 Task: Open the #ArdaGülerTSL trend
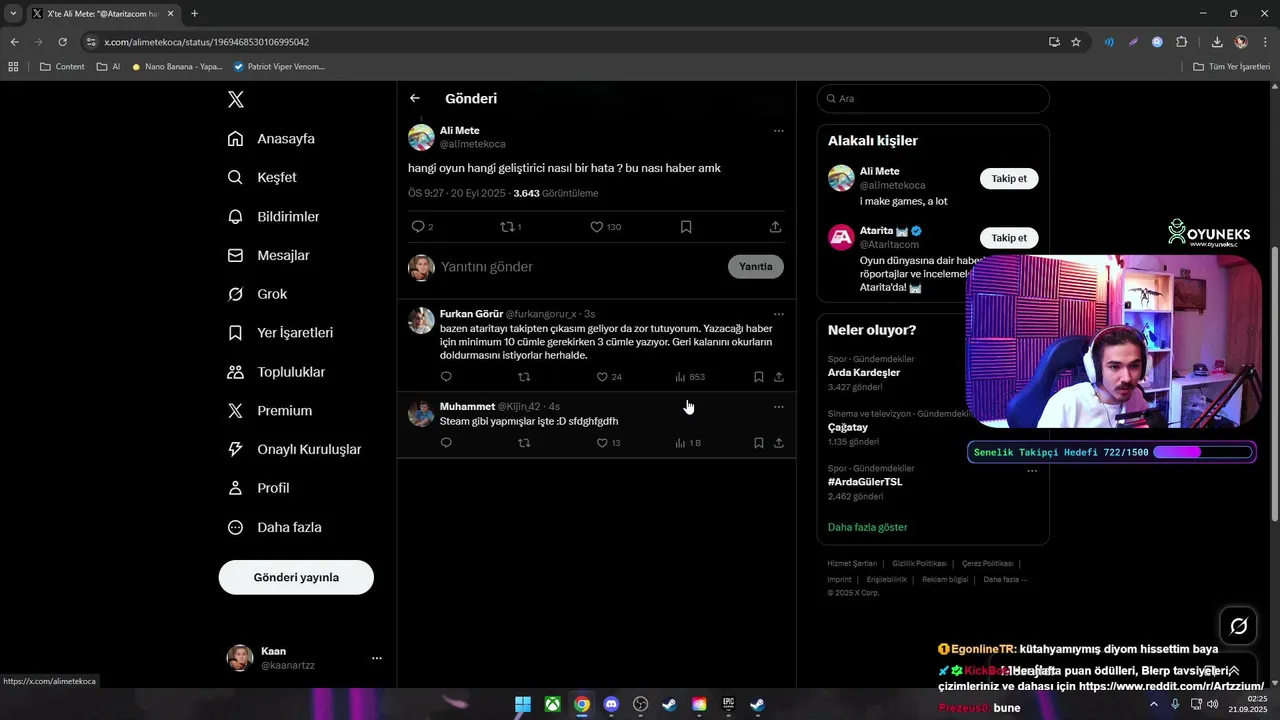point(865,482)
